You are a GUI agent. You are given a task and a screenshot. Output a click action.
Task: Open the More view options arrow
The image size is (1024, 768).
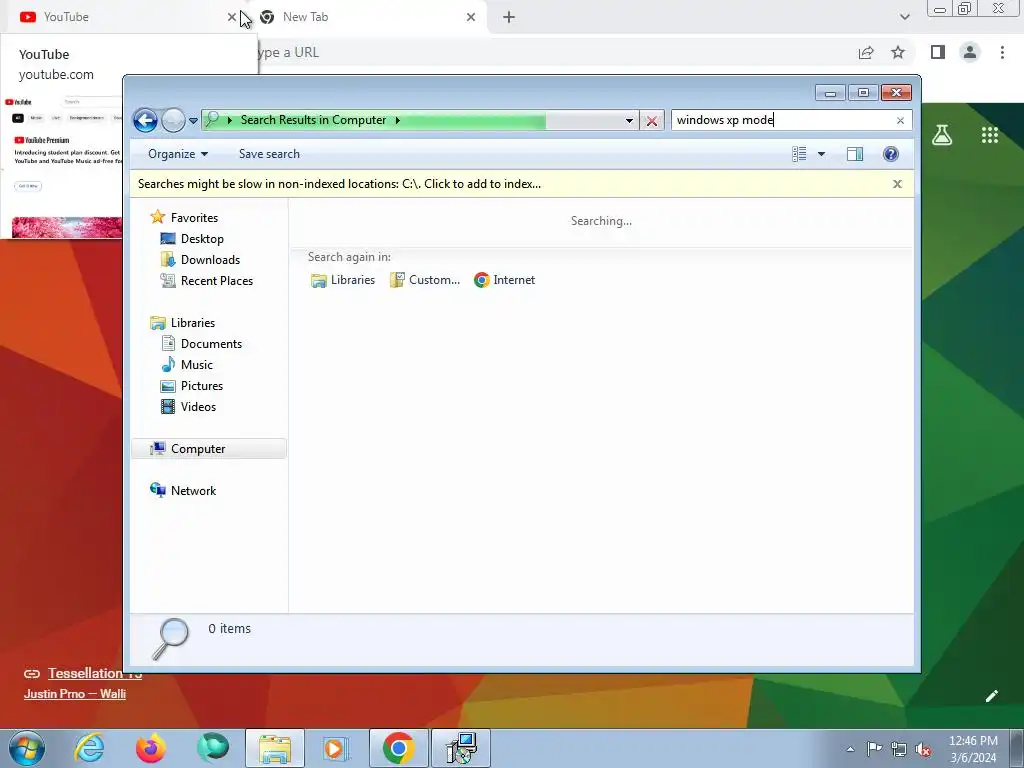click(x=821, y=154)
